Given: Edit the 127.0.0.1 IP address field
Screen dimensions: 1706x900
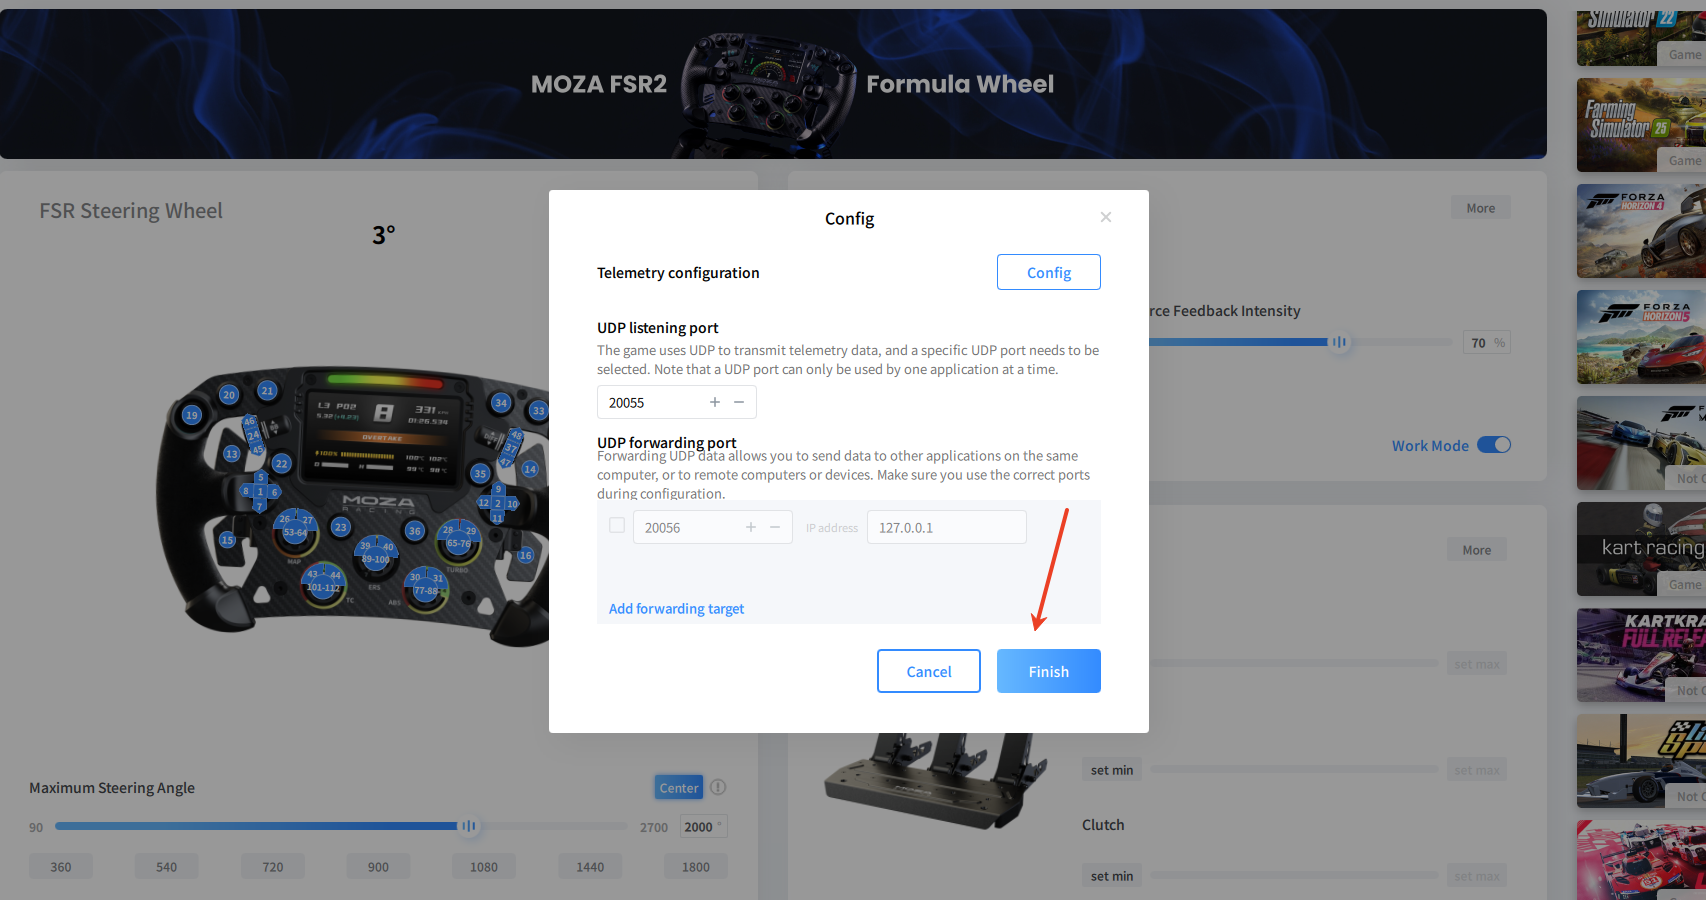Looking at the screenshot, I should coord(946,527).
